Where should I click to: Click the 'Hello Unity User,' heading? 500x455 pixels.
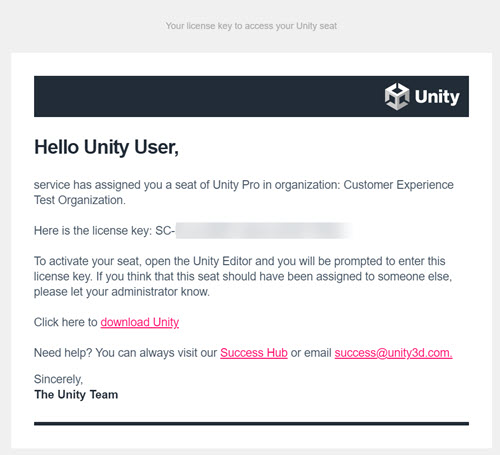pyautogui.click(x=106, y=147)
